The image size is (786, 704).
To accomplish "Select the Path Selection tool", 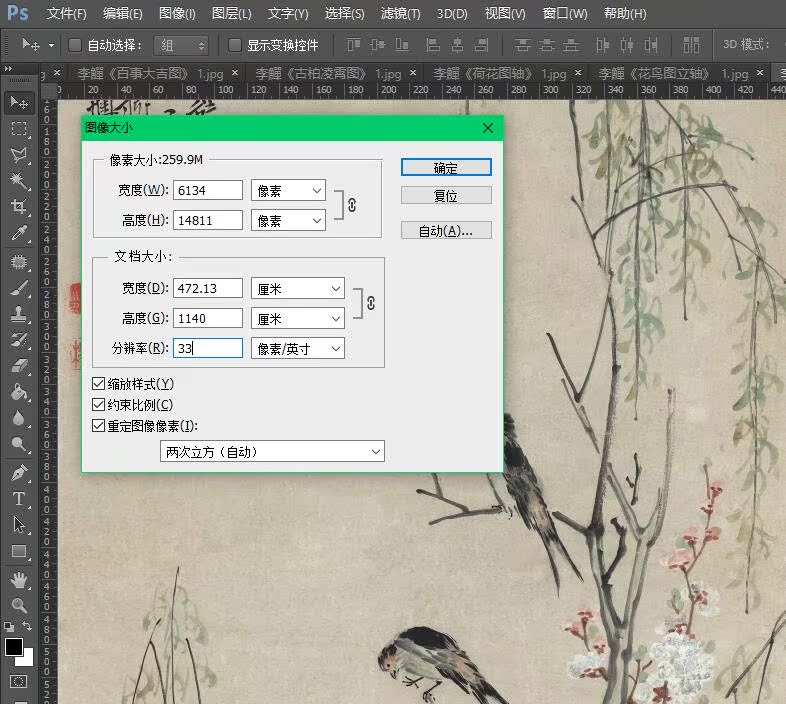I will [19, 524].
